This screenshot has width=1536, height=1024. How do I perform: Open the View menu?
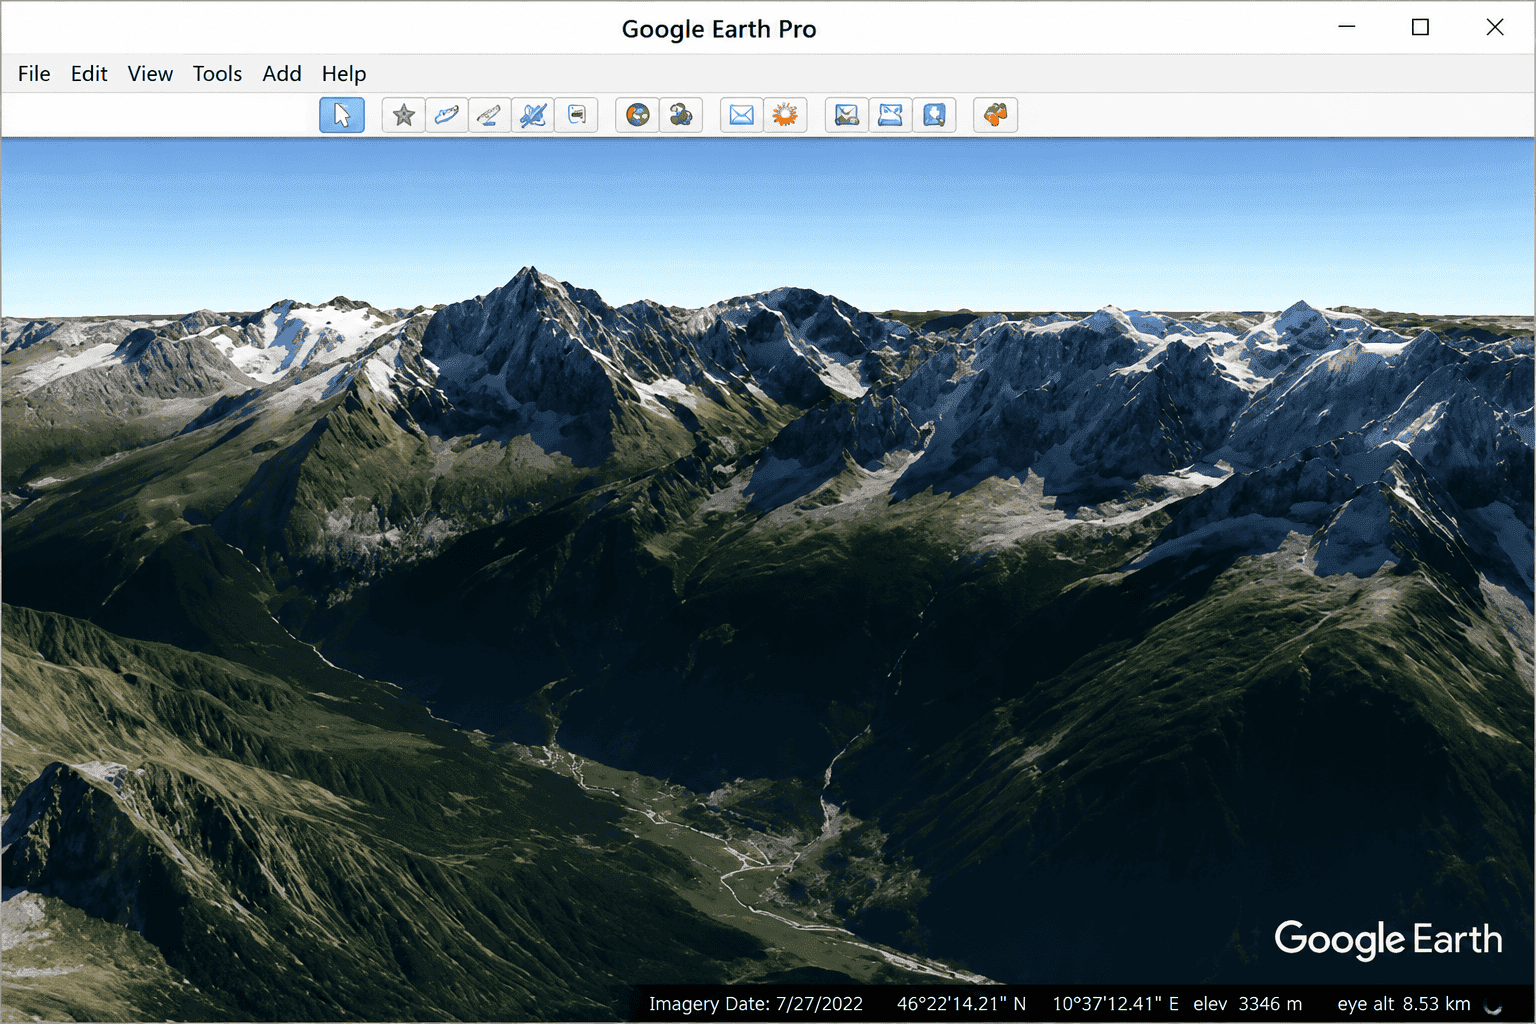coord(150,74)
